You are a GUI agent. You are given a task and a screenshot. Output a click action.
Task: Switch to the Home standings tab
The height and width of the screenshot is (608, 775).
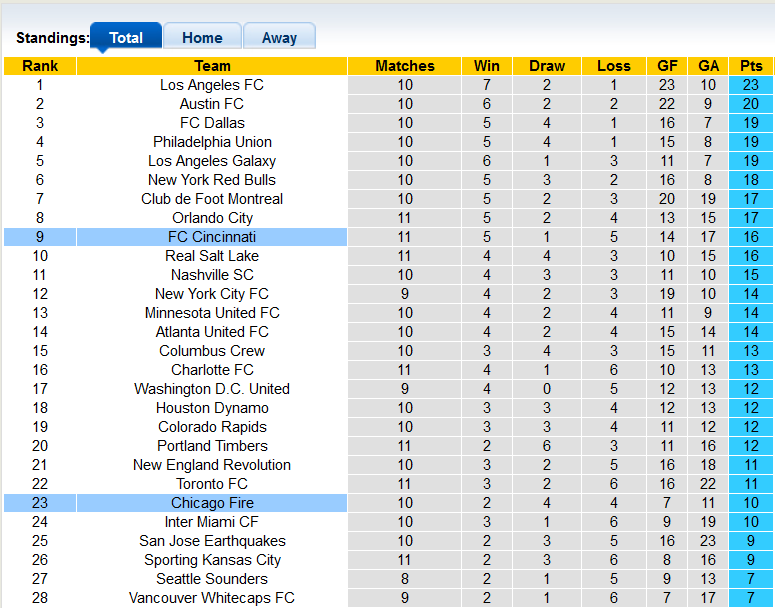(x=202, y=38)
